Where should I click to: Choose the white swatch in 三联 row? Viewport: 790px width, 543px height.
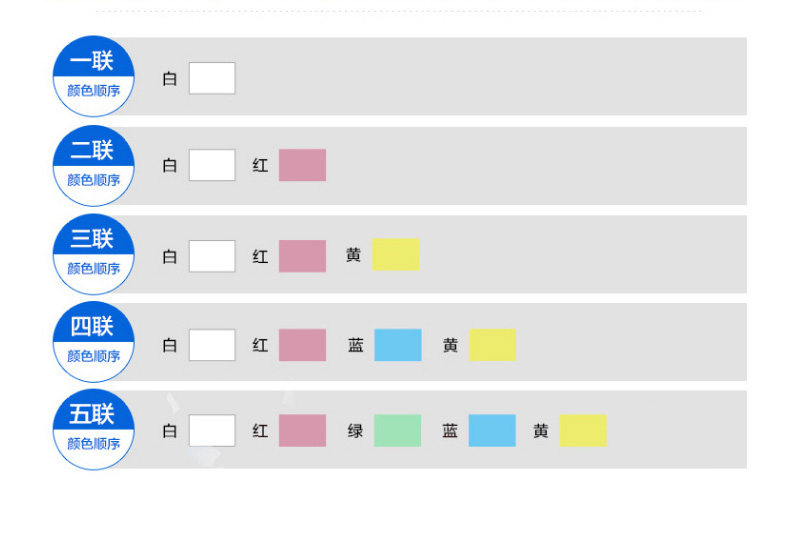click(212, 255)
